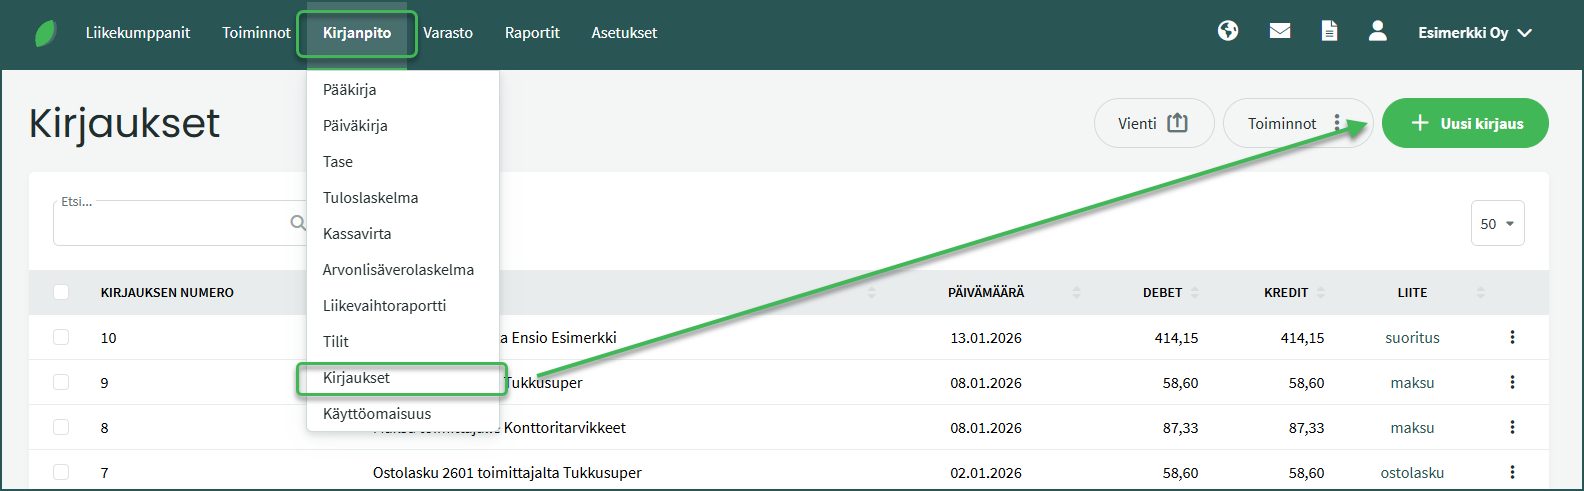The image size is (1584, 491).
Task: Open three-dot menu for entry 8
Action: pos(1512,428)
